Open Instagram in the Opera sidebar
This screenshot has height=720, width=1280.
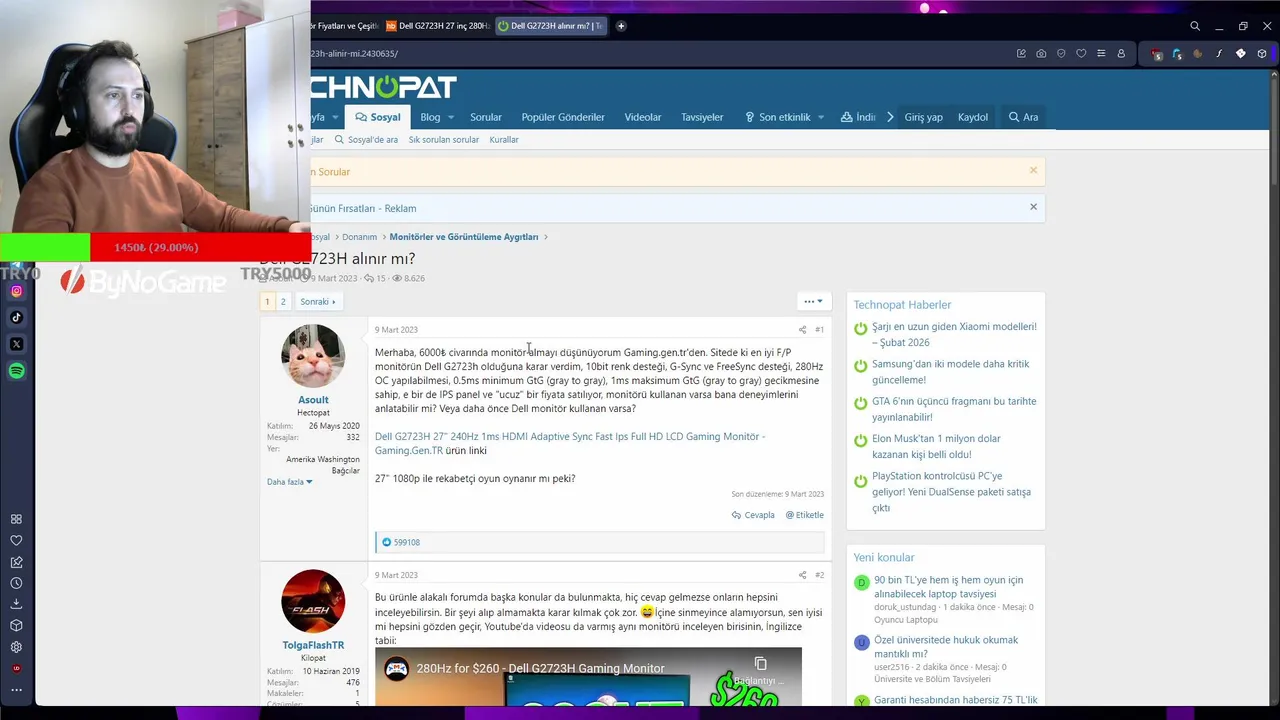click(16, 291)
